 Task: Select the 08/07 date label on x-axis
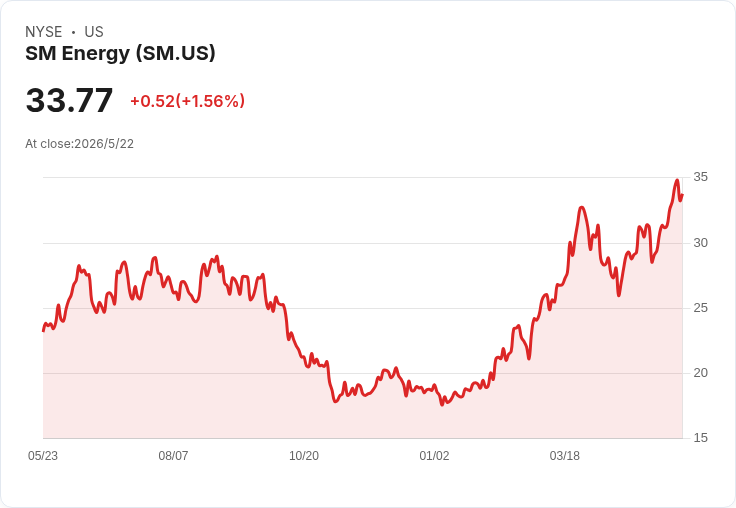coord(173,456)
